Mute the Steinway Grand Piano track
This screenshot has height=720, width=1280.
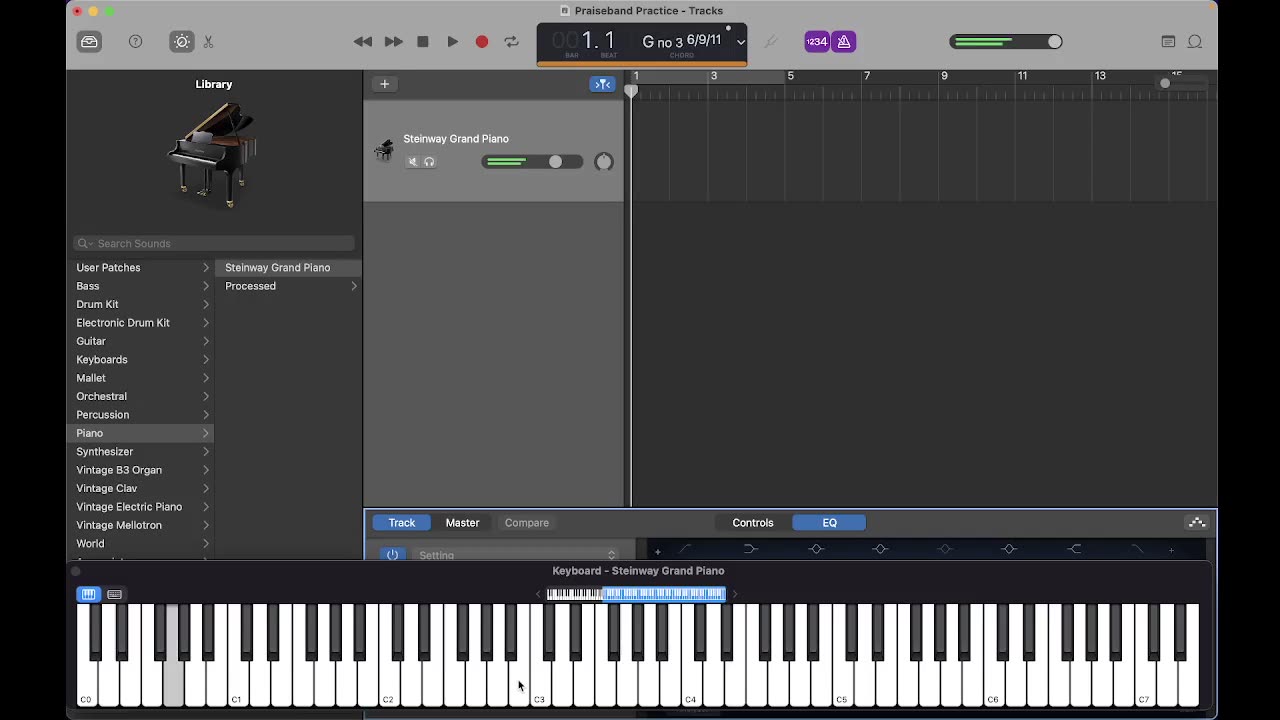tap(412, 162)
